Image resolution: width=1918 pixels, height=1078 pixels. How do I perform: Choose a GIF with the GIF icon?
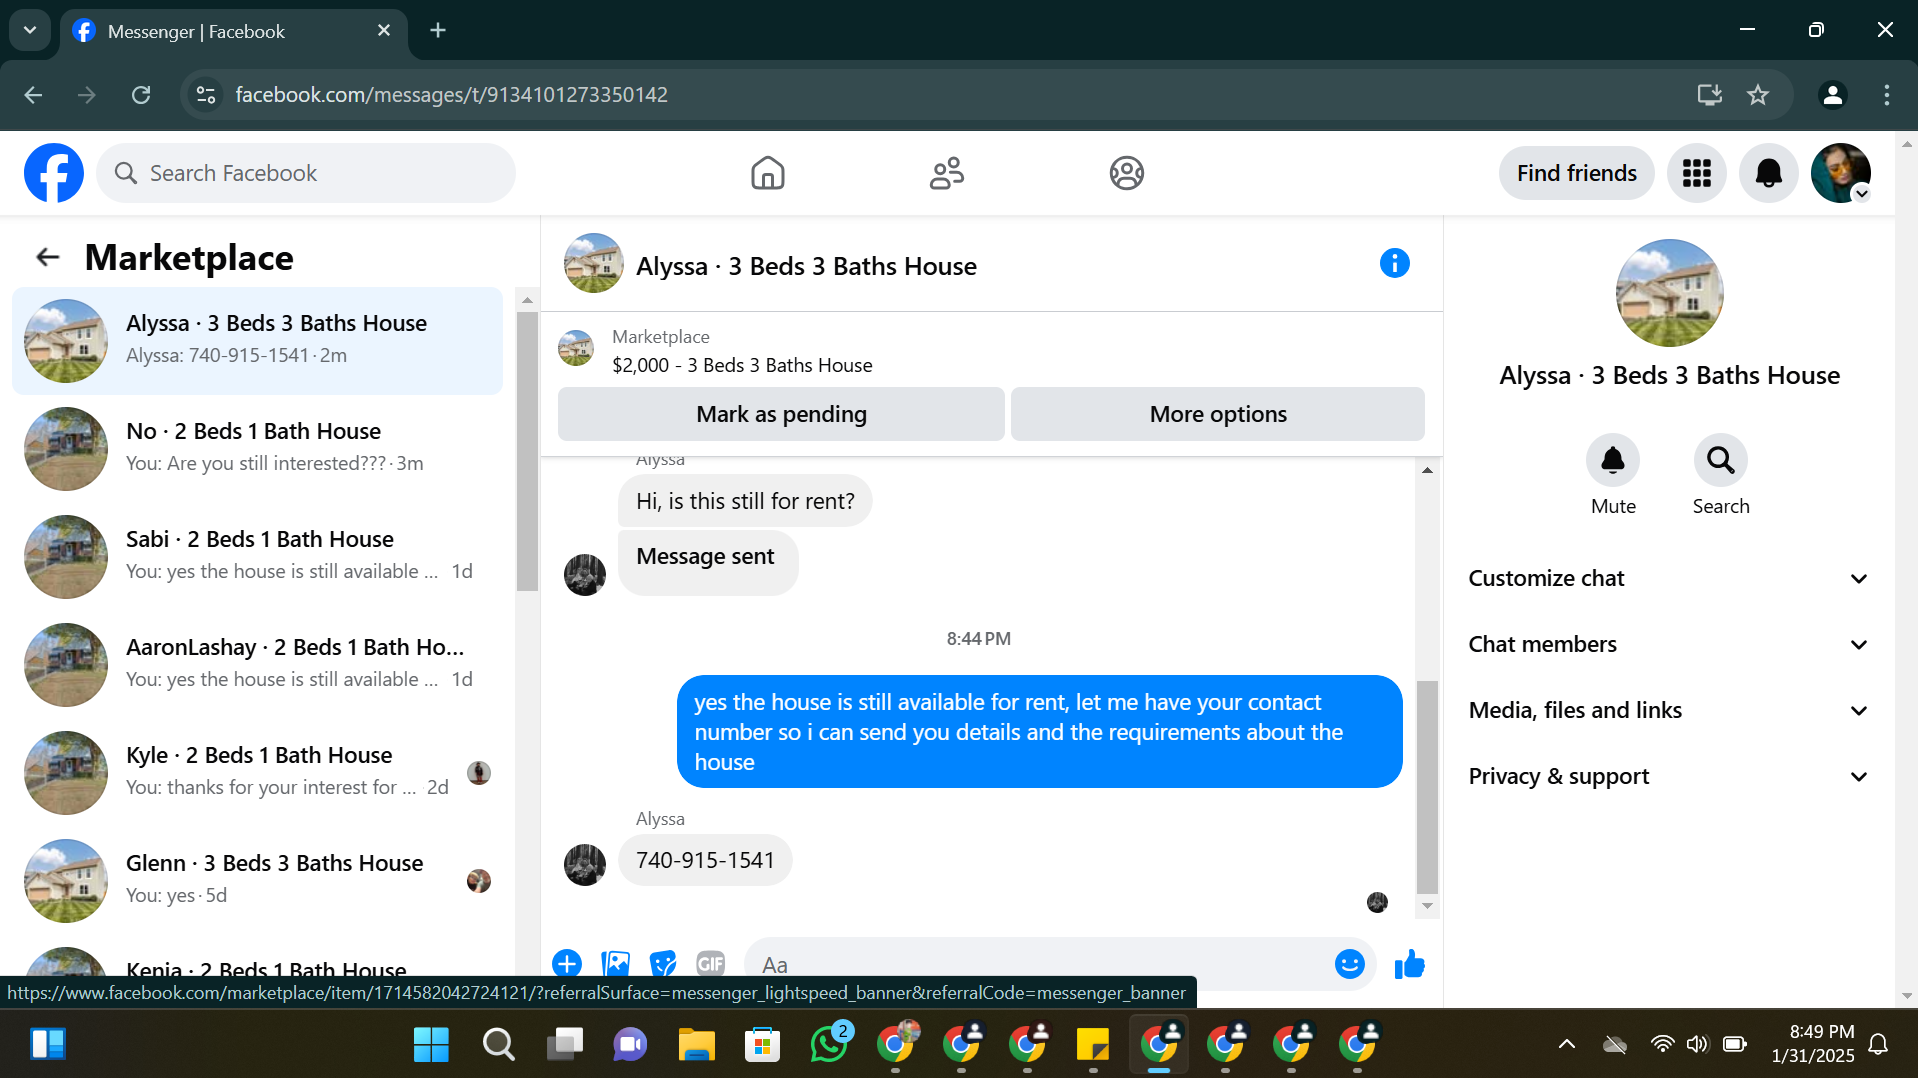(x=710, y=964)
